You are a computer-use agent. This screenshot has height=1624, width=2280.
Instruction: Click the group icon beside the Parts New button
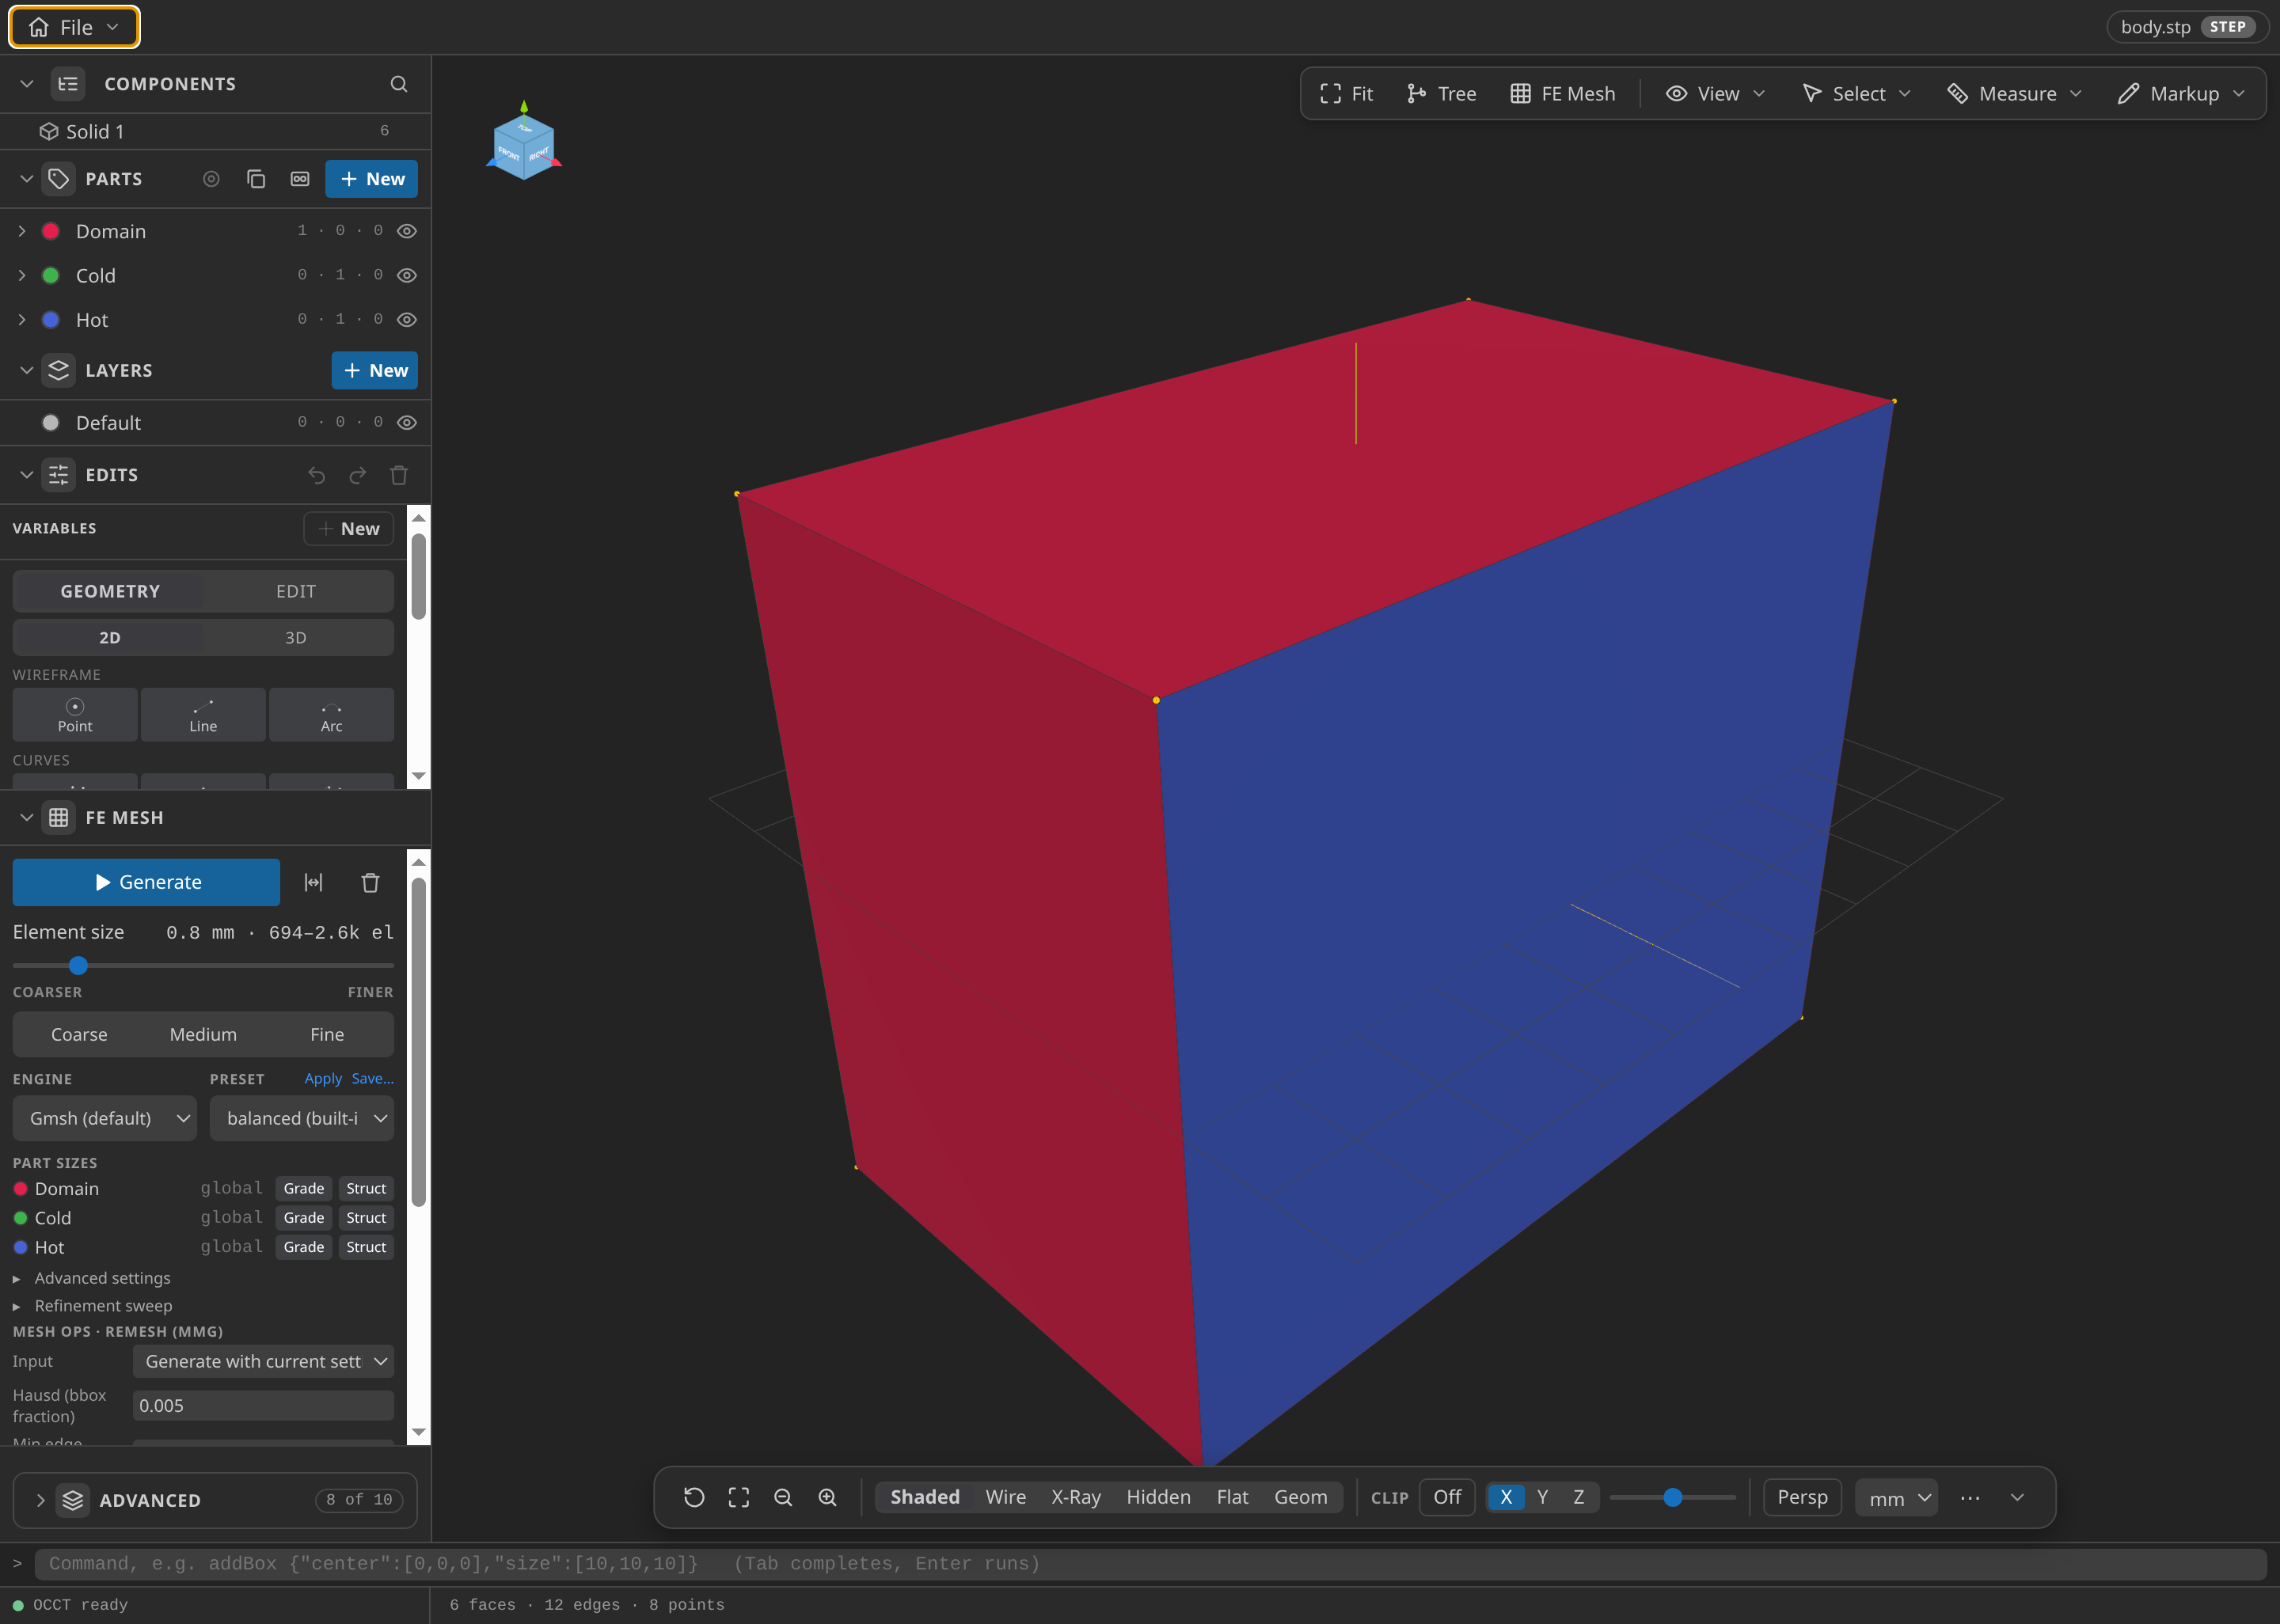(x=300, y=179)
